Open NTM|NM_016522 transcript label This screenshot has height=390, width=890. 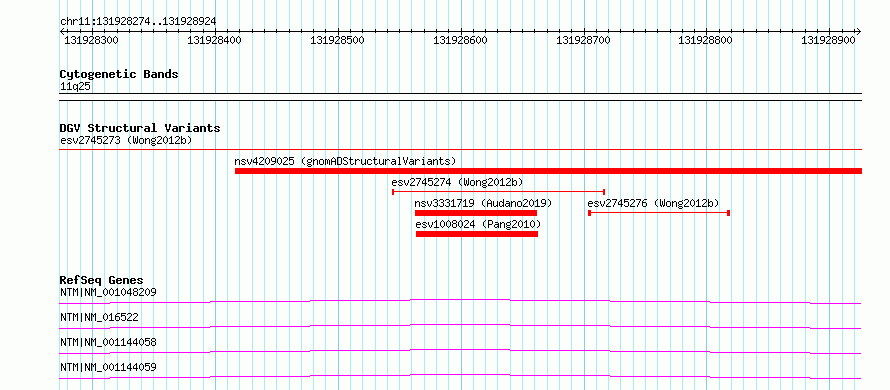click(x=99, y=318)
